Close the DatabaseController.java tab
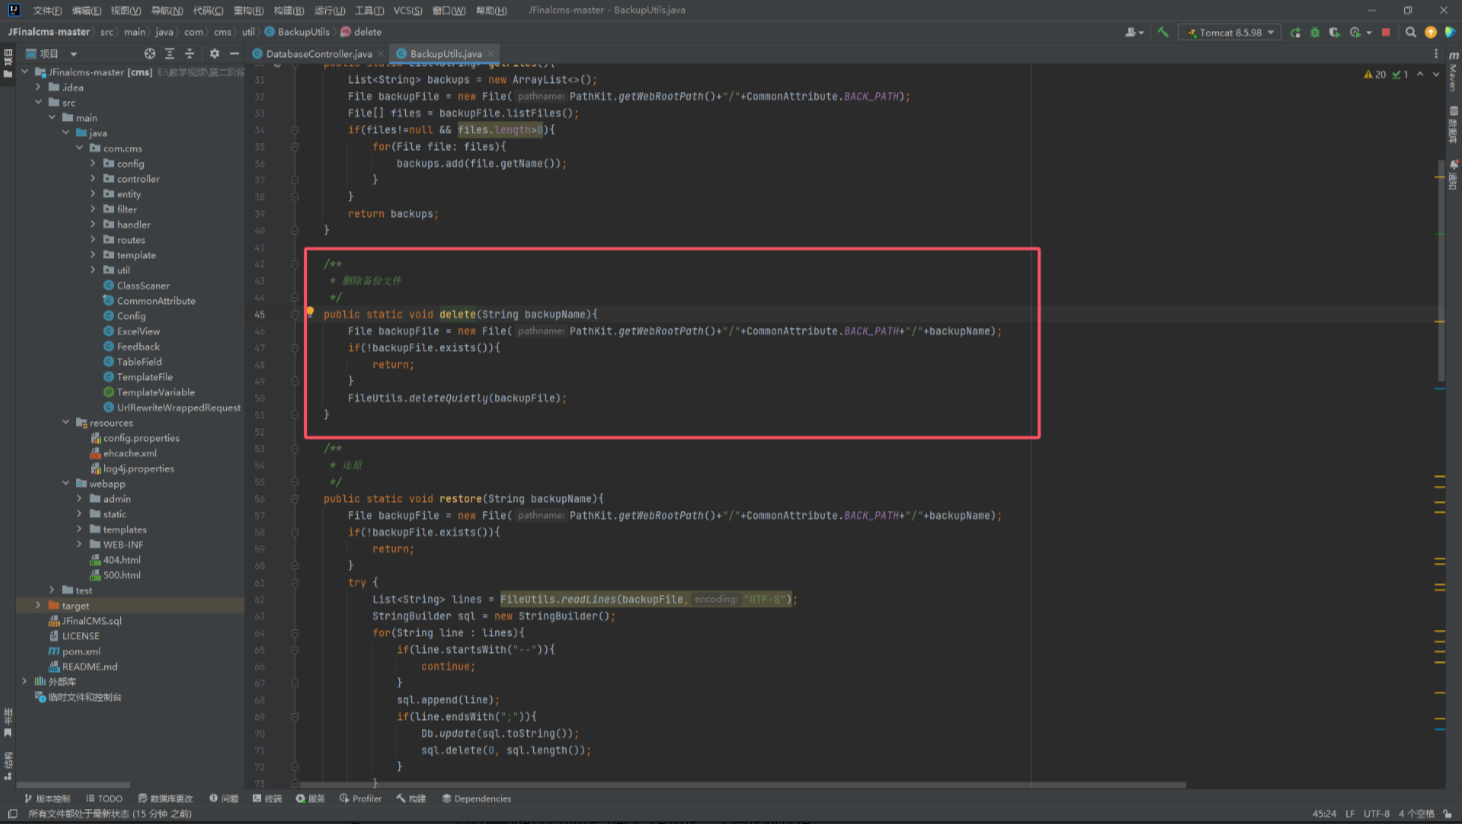This screenshot has width=1462, height=824. (x=381, y=54)
